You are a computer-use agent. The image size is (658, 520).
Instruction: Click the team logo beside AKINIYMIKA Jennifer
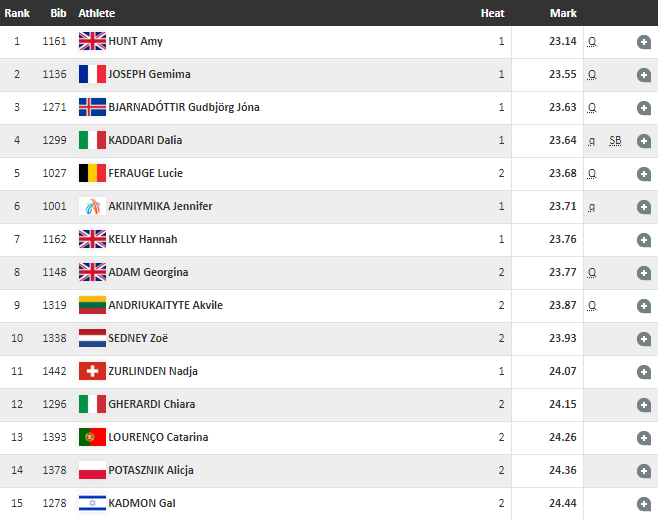pyautogui.click(x=92, y=206)
